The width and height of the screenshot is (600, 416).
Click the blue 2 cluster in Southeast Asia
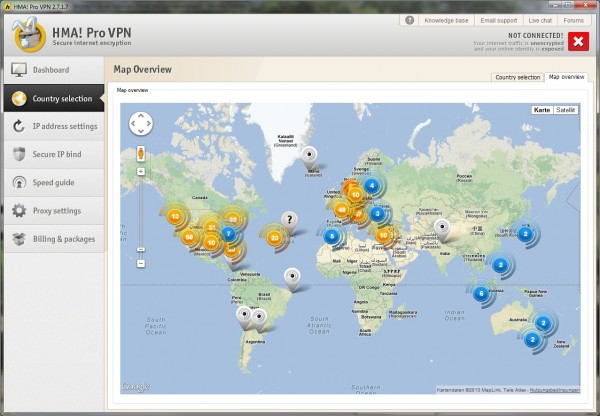500,264
